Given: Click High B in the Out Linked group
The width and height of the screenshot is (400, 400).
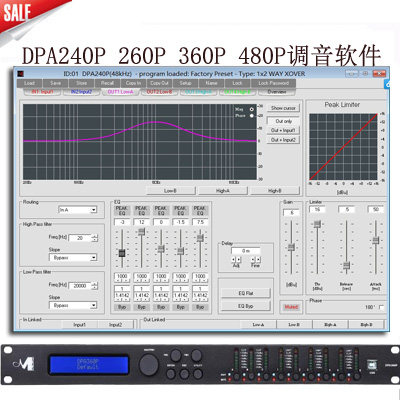Looking at the screenshot, I should click(x=366, y=325).
